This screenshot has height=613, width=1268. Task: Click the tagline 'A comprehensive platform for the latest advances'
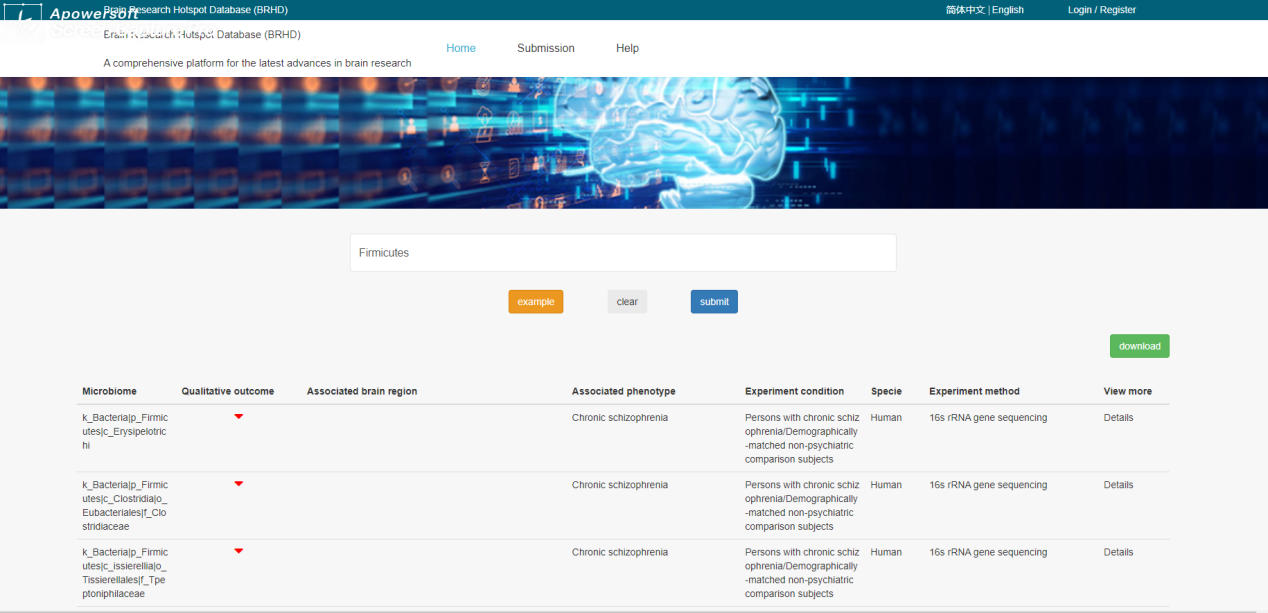coord(257,63)
